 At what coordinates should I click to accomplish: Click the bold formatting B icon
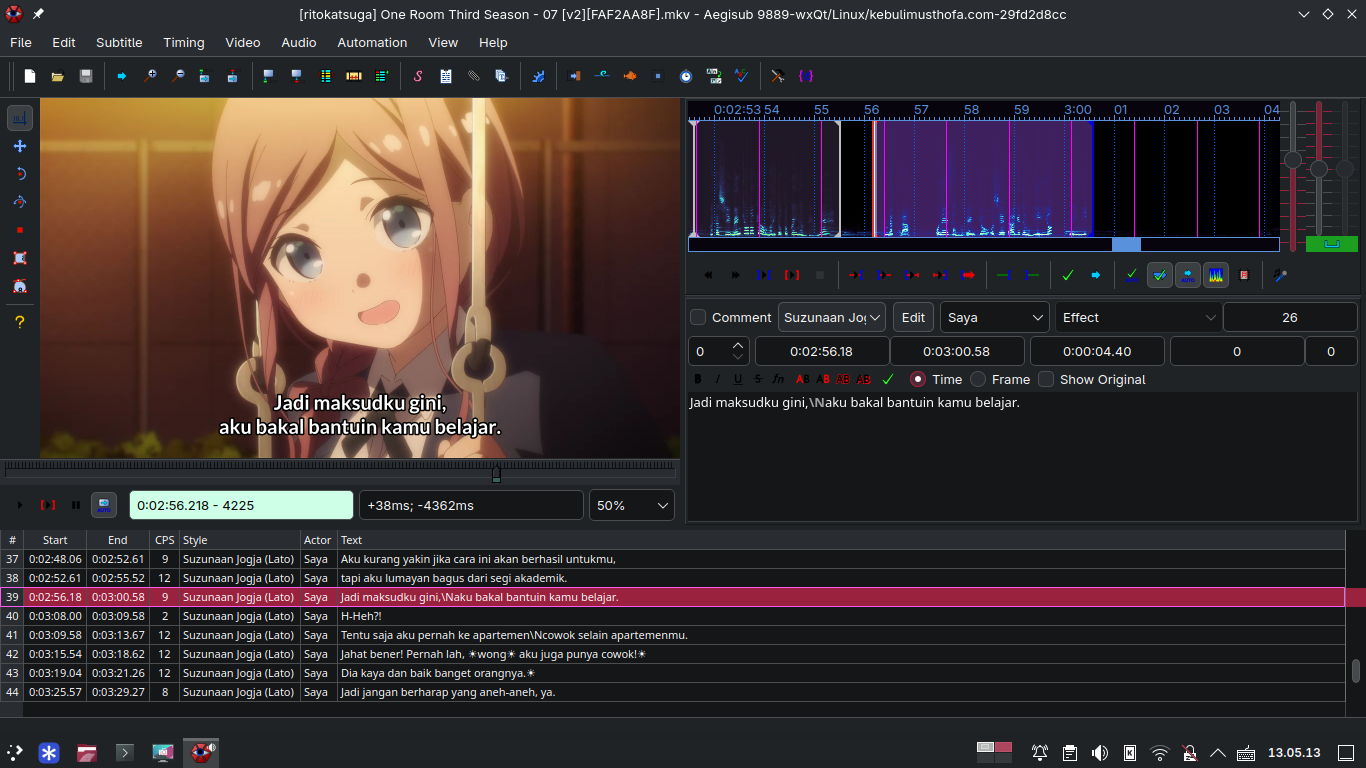[x=698, y=379]
